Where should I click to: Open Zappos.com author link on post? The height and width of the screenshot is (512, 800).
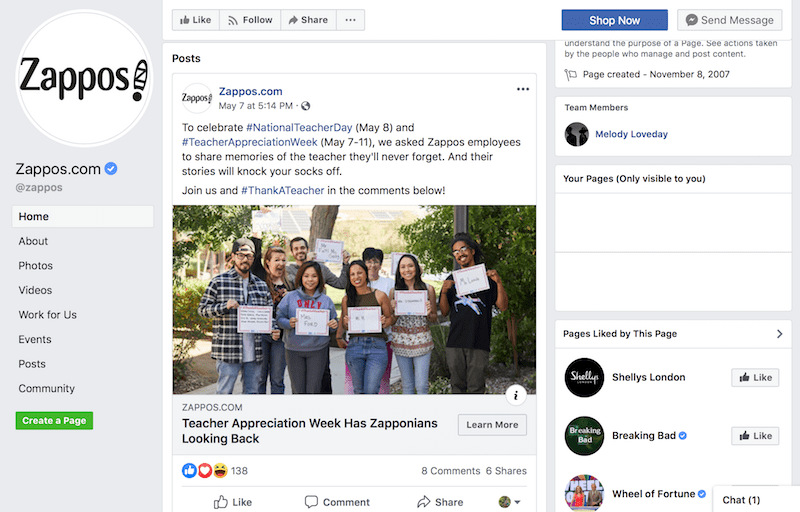[x=251, y=91]
